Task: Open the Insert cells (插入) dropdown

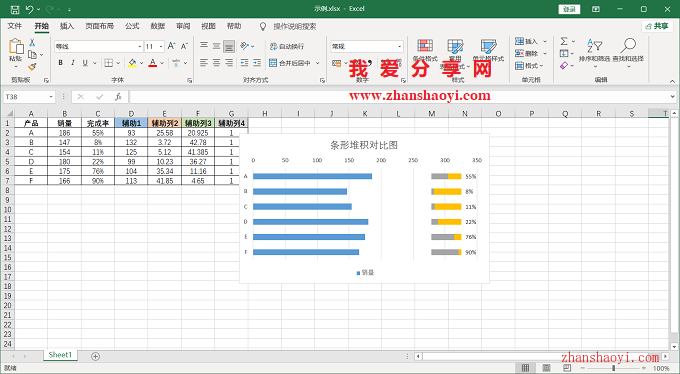Action: click(x=545, y=41)
